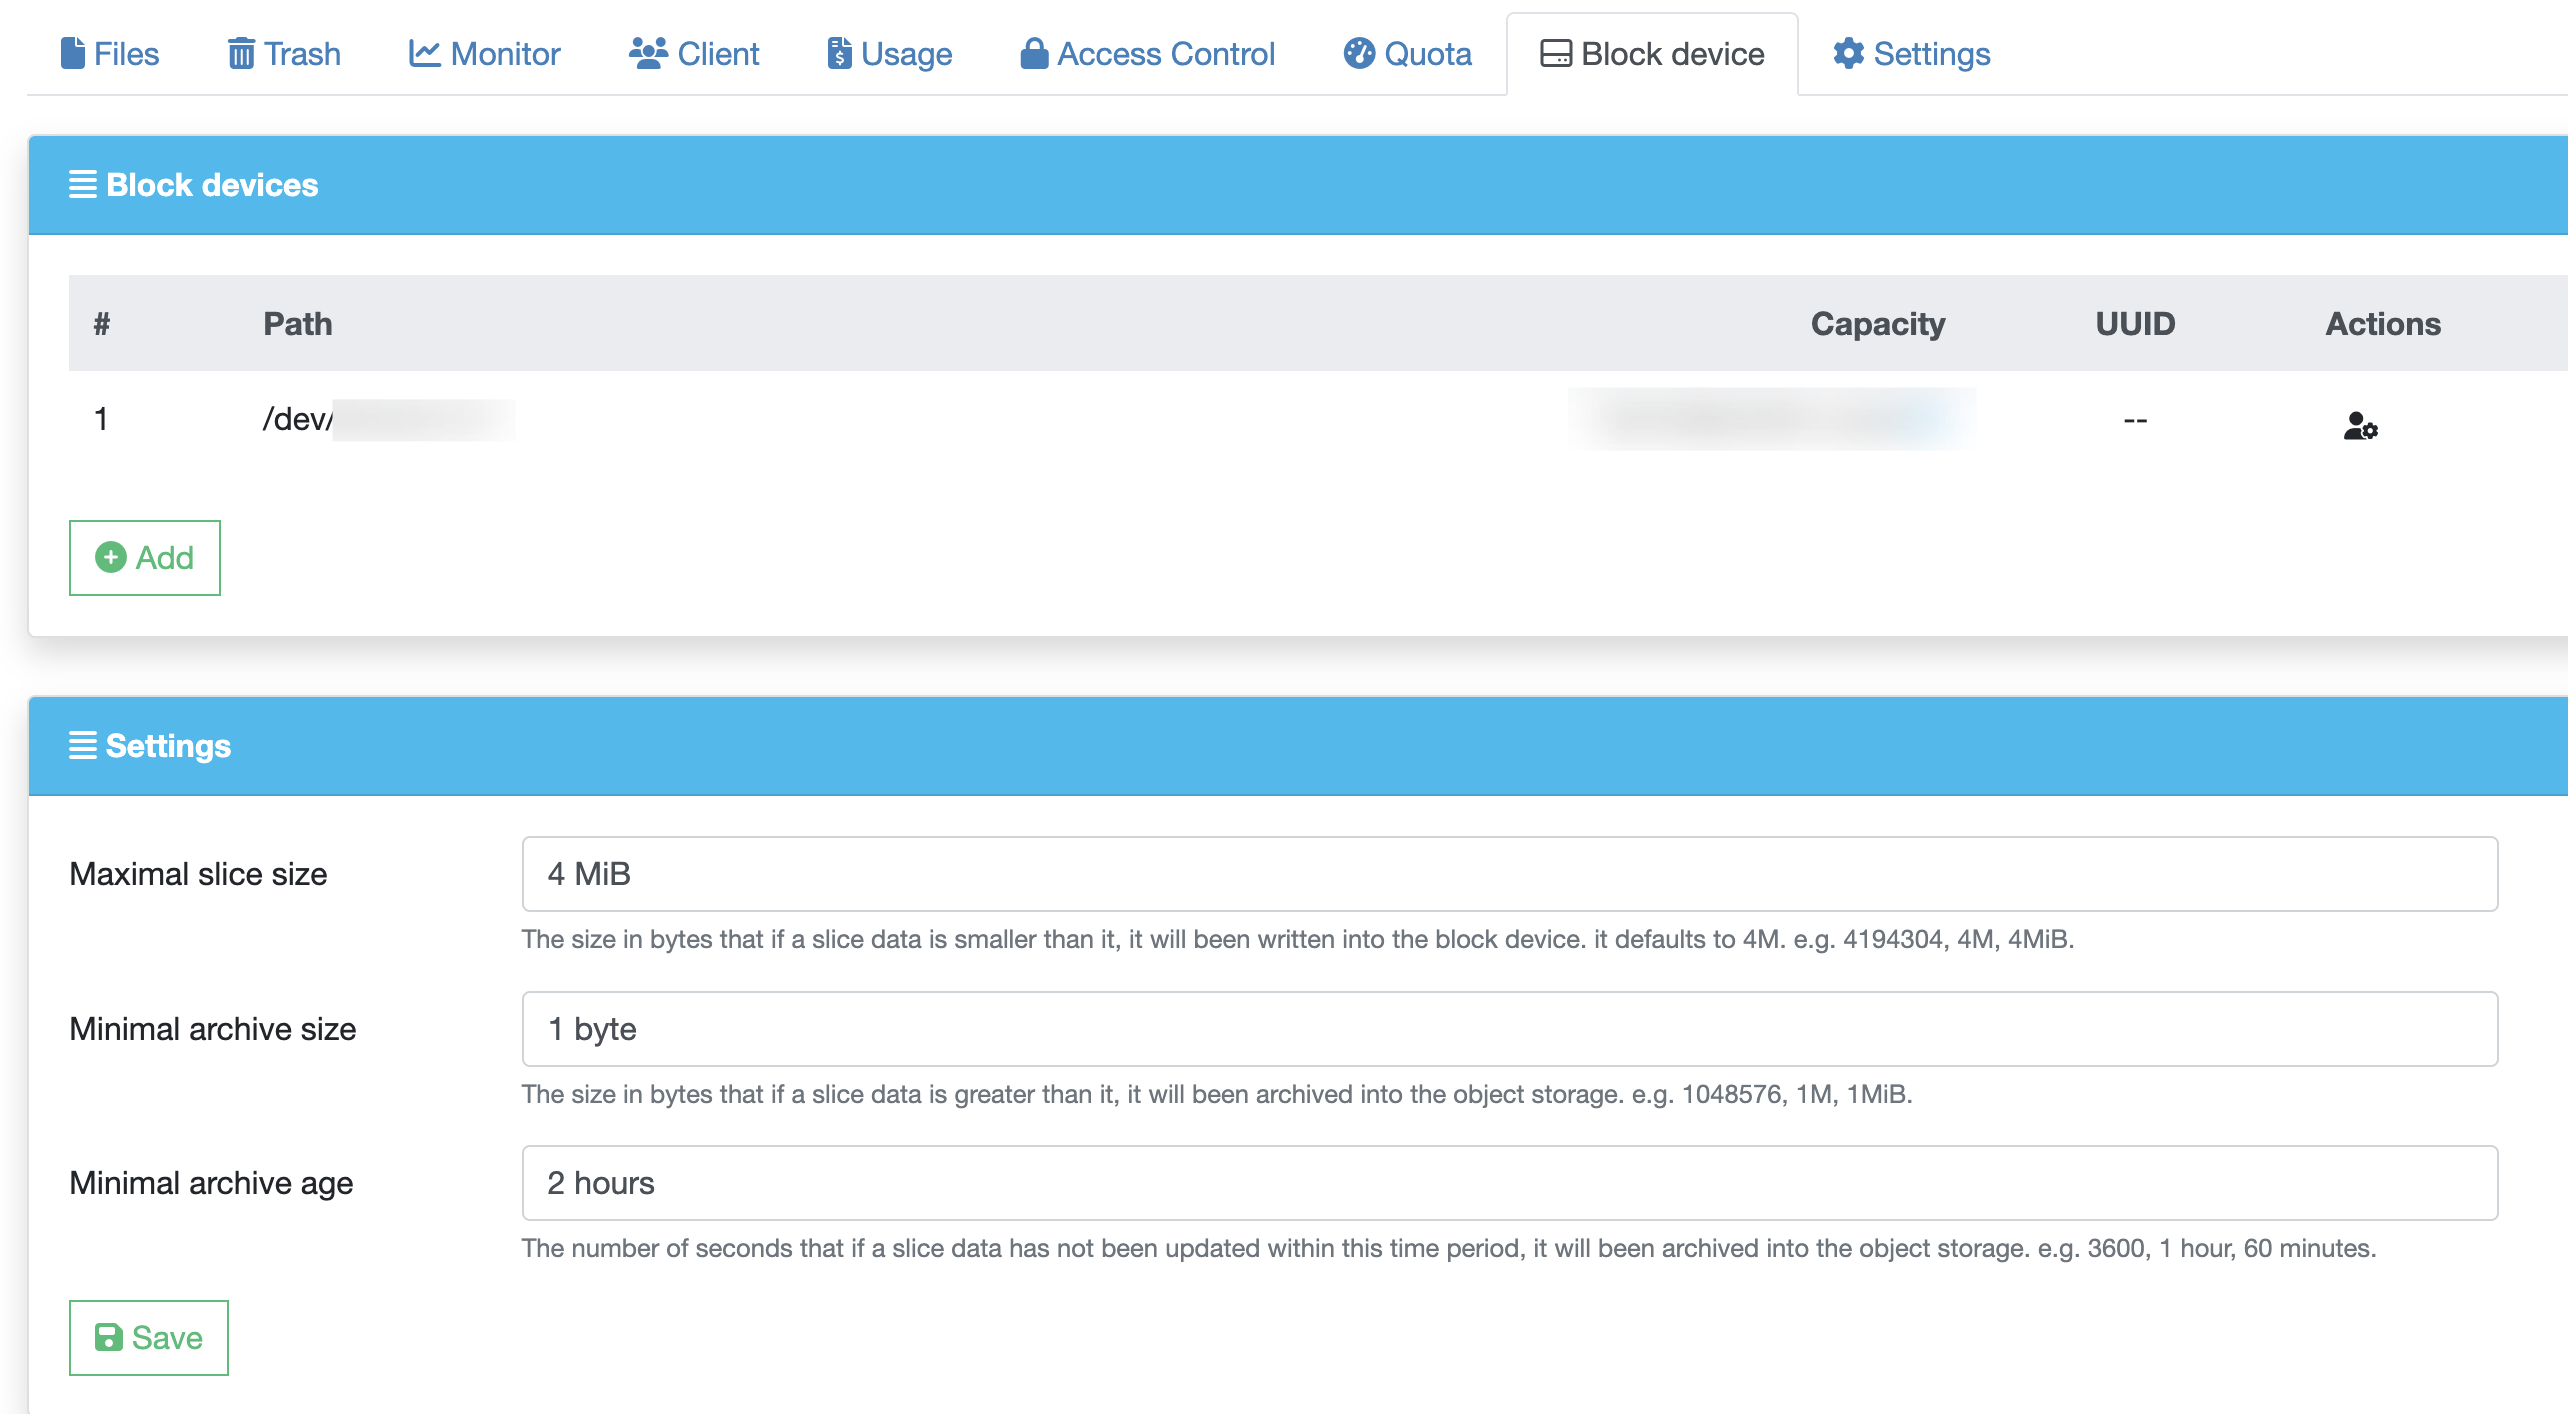The width and height of the screenshot is (2568, 1414).
Task: Click the hamburger icon on Block devices header
Action: click(x=81, y=184)
